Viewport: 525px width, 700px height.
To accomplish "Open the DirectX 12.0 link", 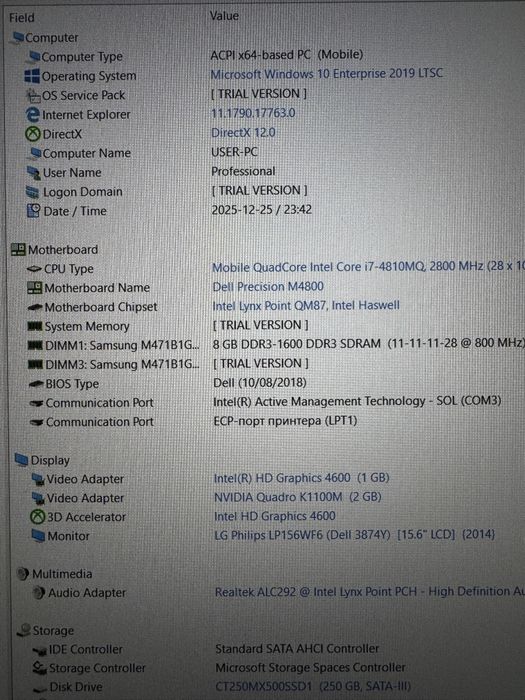I will [243, 133].
